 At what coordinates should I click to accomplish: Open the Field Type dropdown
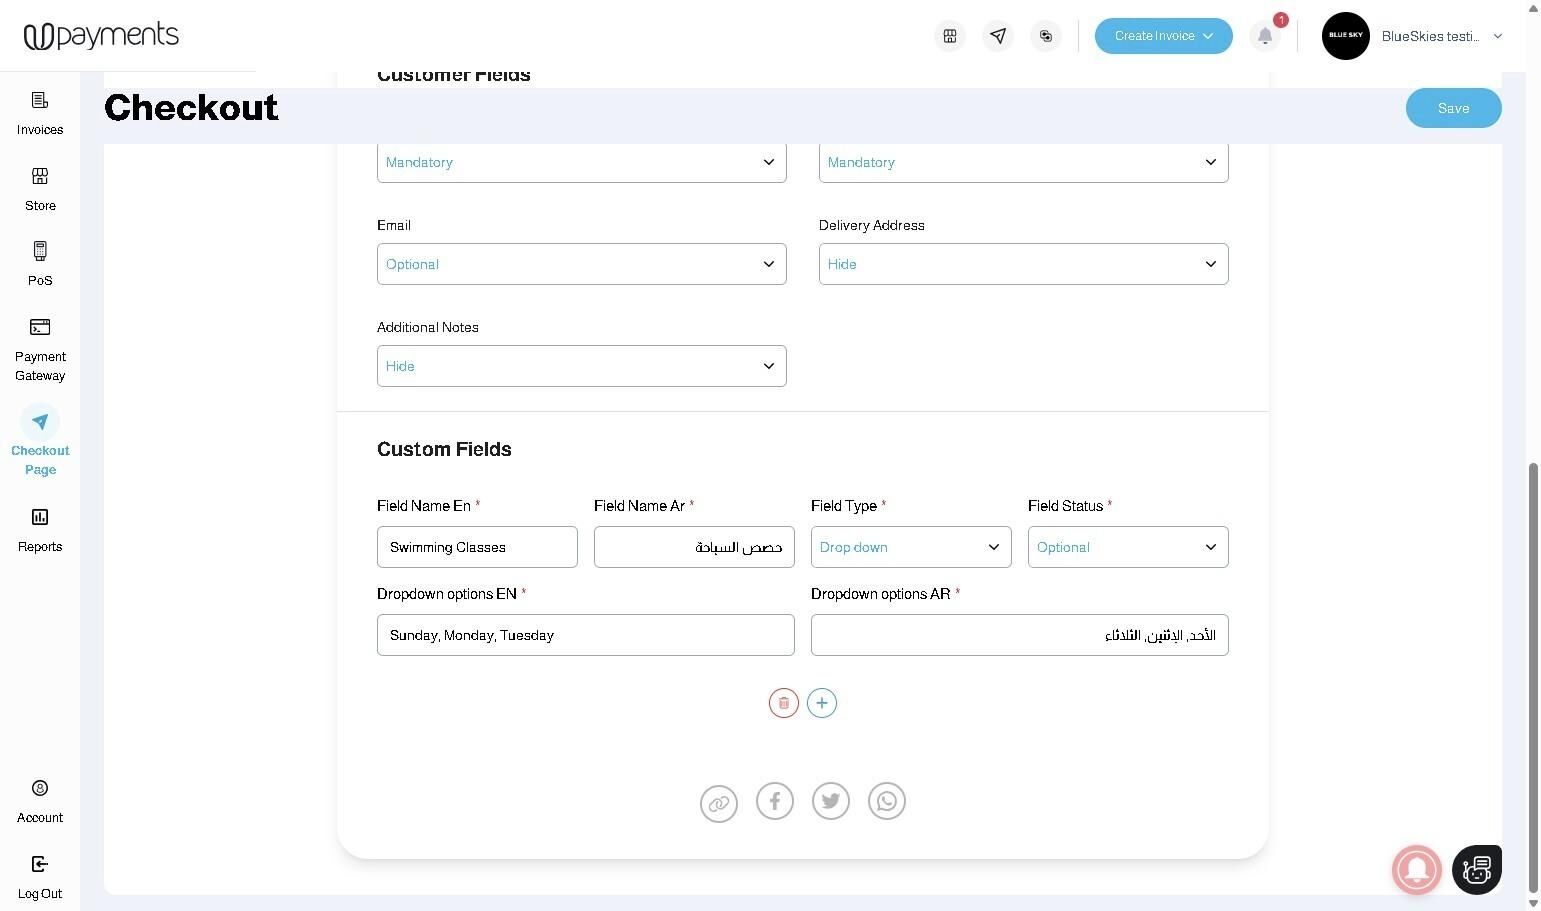click(911, 547)
